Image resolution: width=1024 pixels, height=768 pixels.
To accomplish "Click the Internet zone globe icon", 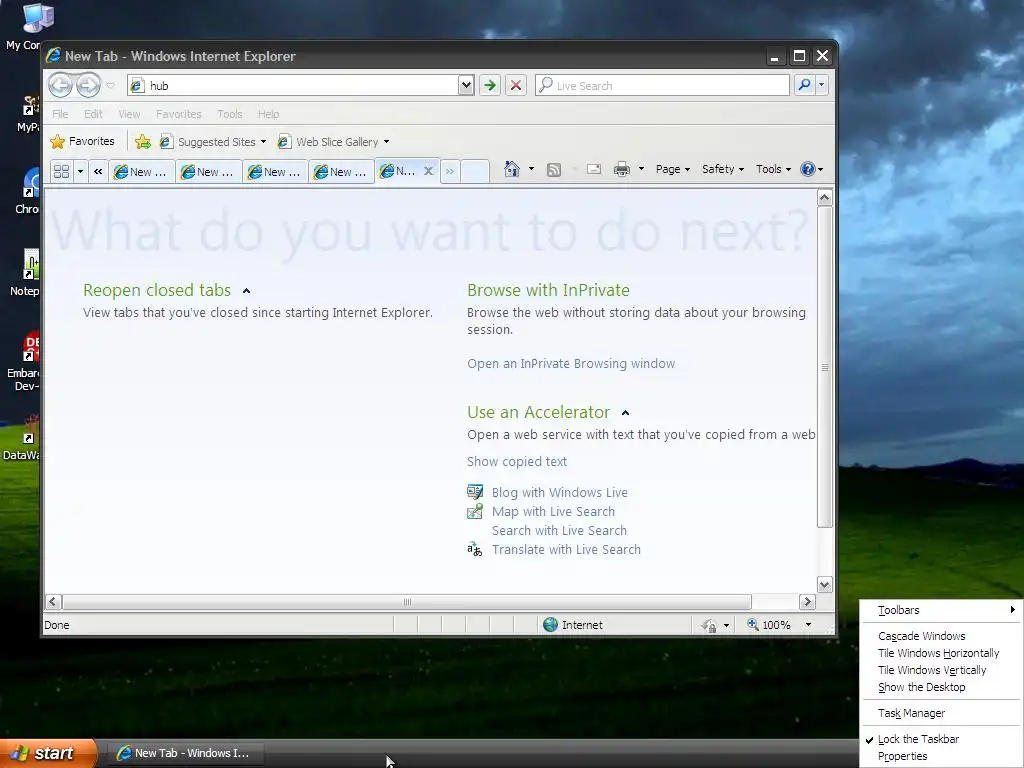I will [x=551, y=624].
